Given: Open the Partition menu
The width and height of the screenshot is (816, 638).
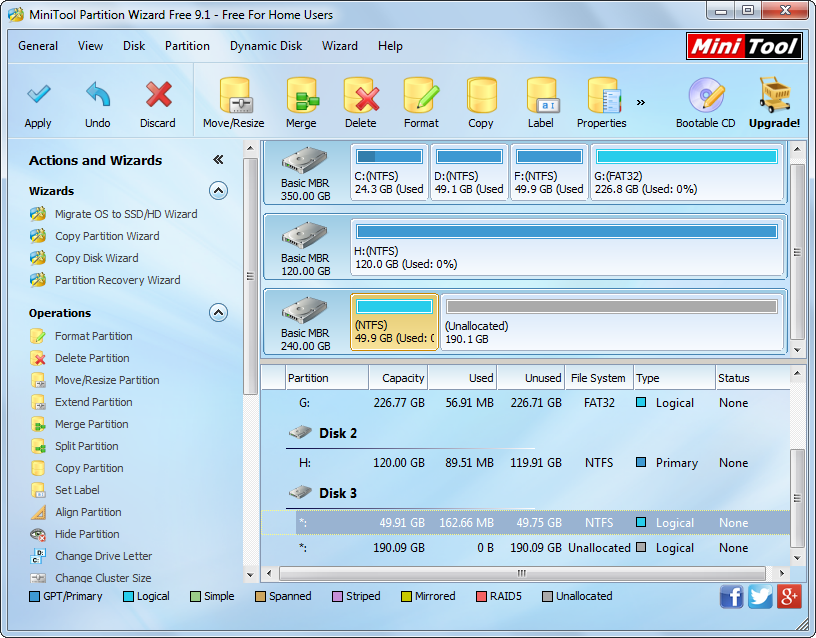Looking at the screenshot, I should [187, 46].
